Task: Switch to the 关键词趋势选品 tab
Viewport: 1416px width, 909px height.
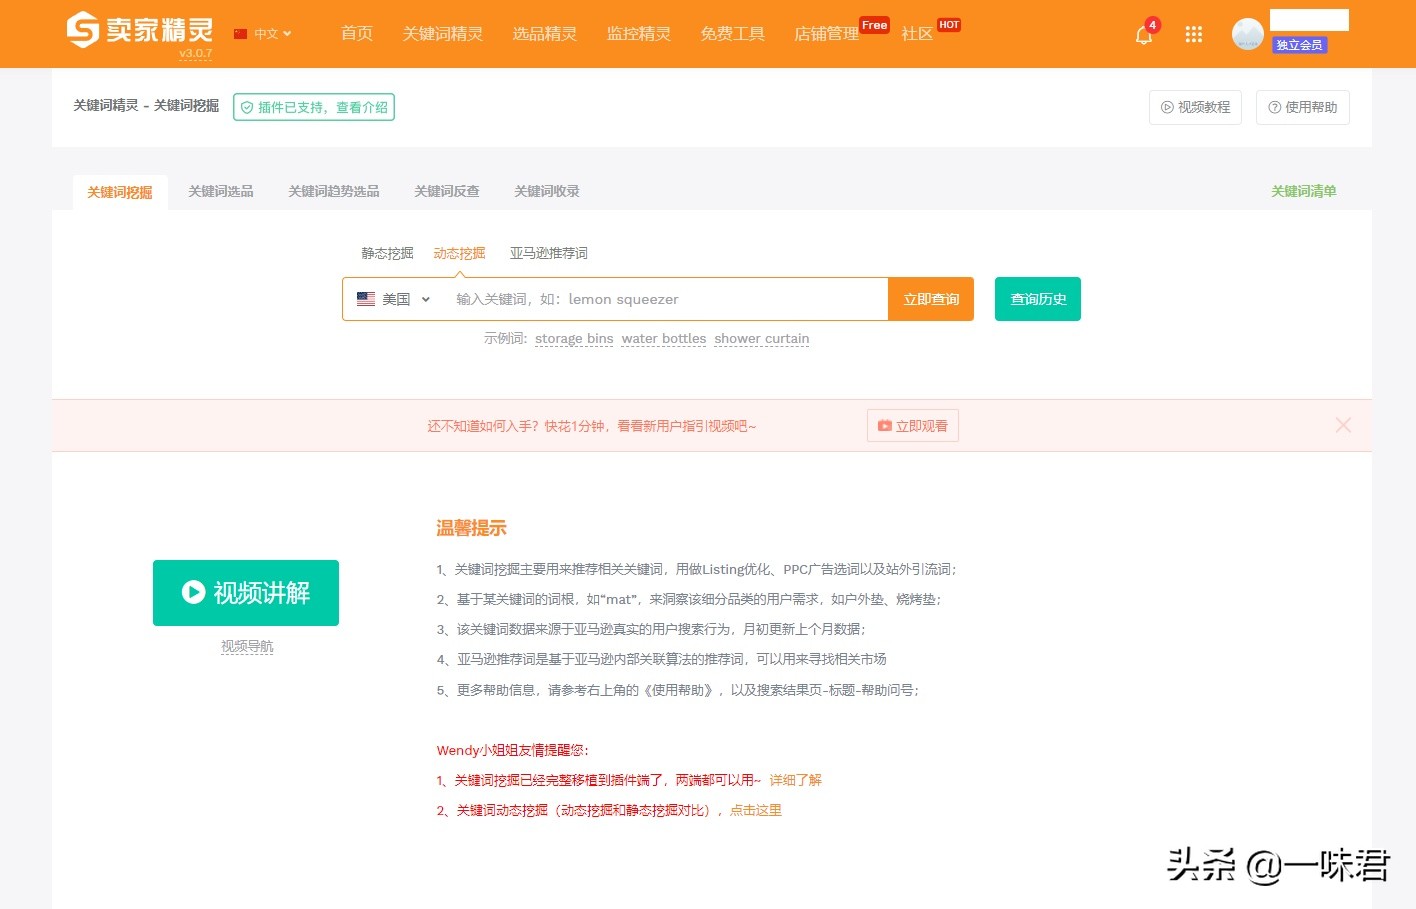Action: coord(334,191)
